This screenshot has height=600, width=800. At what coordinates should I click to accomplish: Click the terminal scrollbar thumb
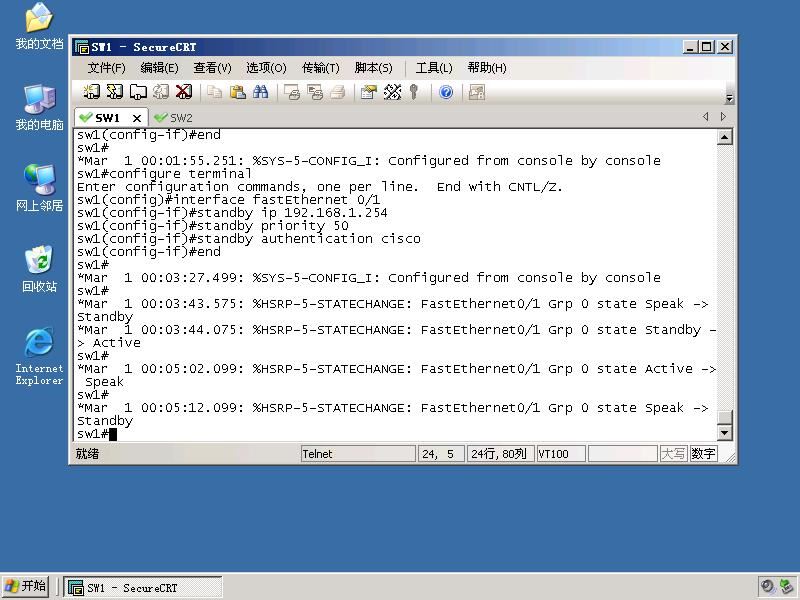[x=724, y=417]
